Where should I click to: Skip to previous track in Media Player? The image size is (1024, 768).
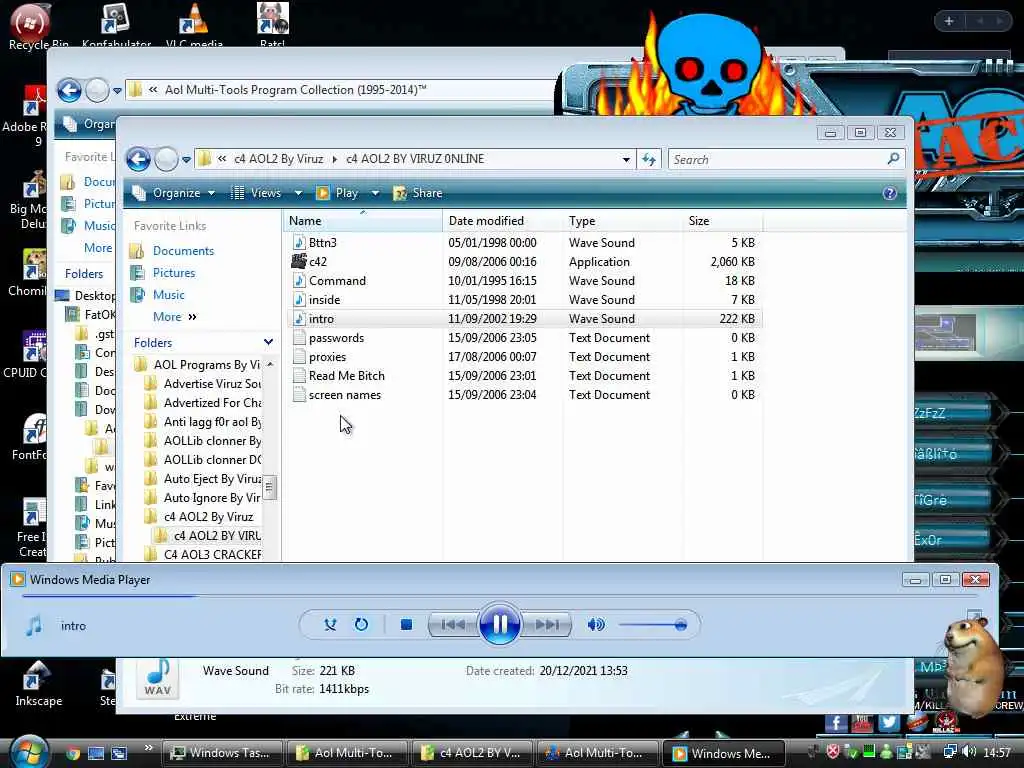click(x=453, y=625)
